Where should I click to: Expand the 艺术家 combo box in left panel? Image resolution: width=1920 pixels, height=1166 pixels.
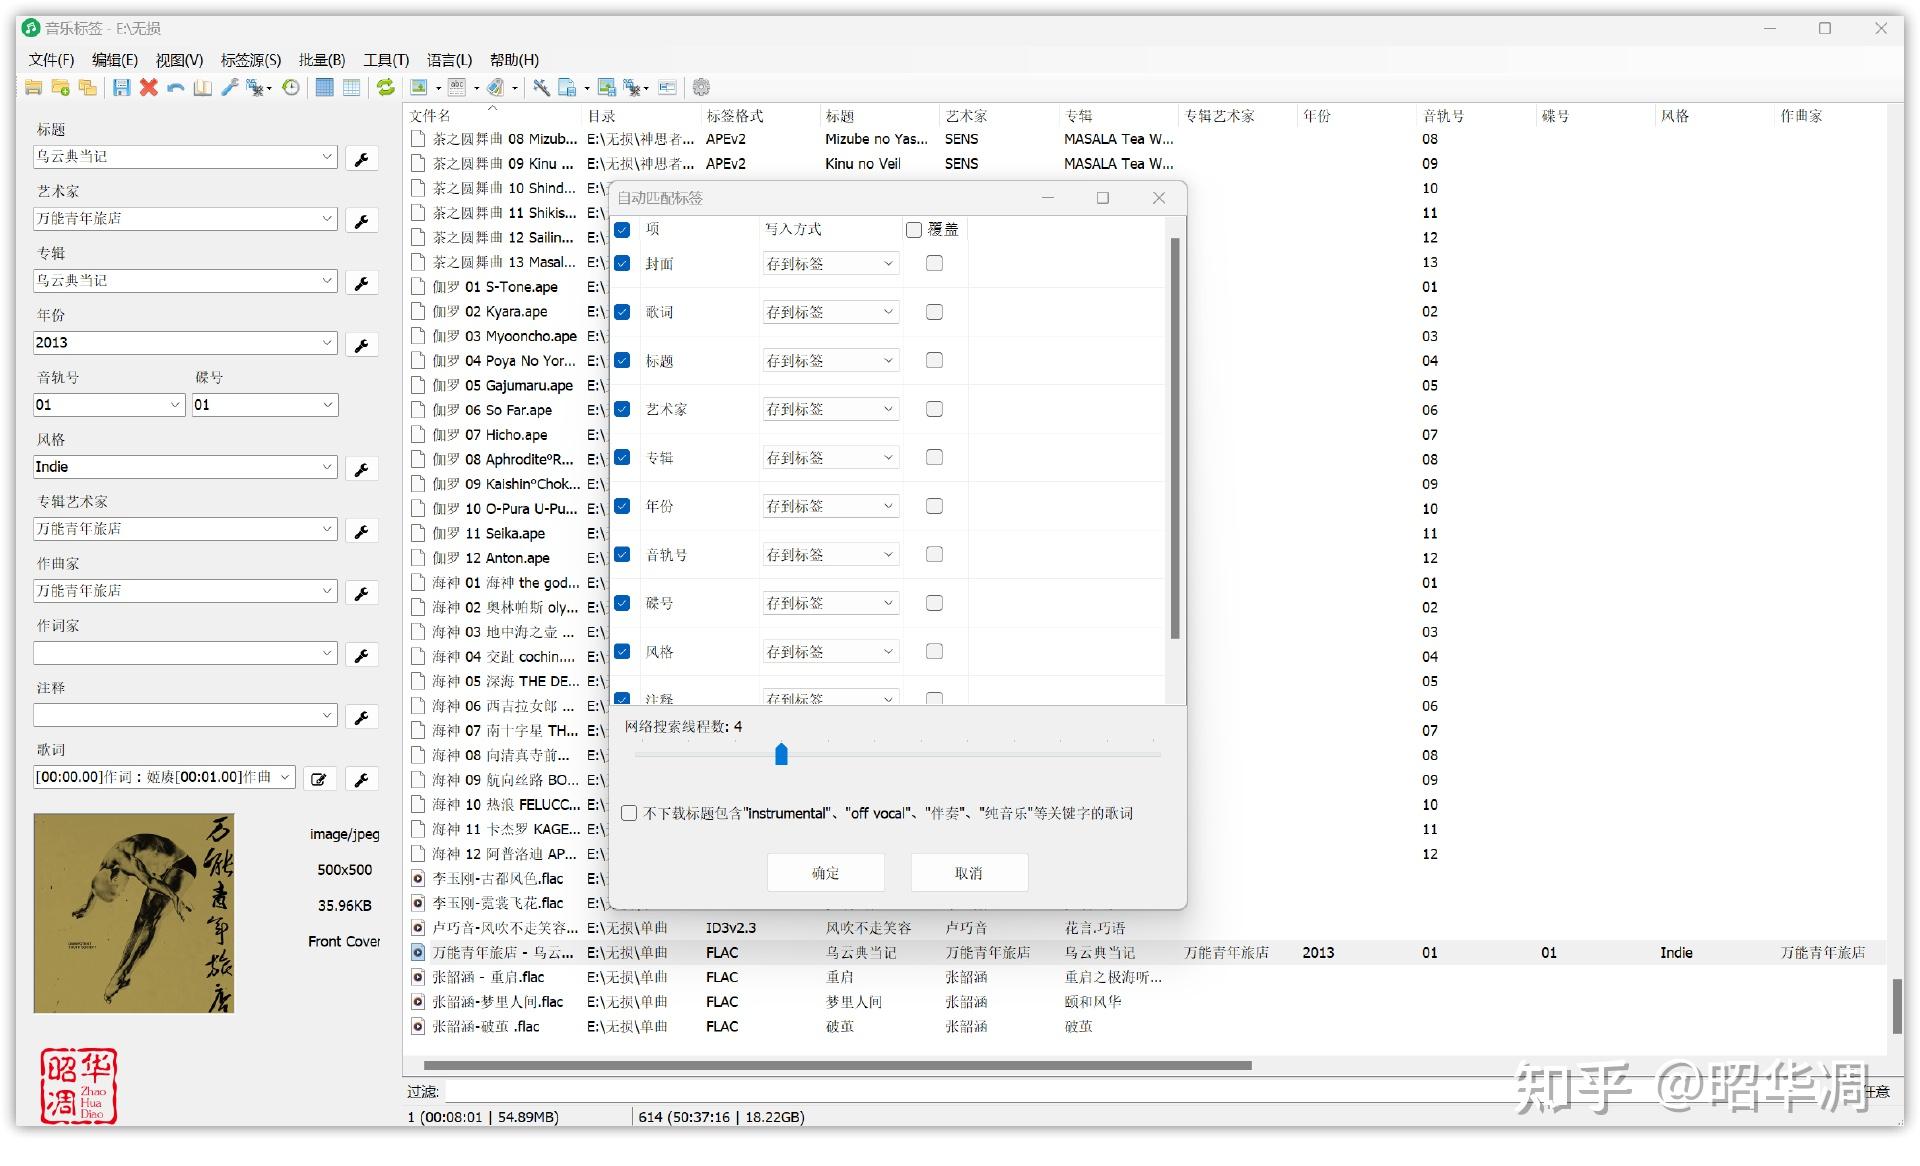tap(327, 219)
